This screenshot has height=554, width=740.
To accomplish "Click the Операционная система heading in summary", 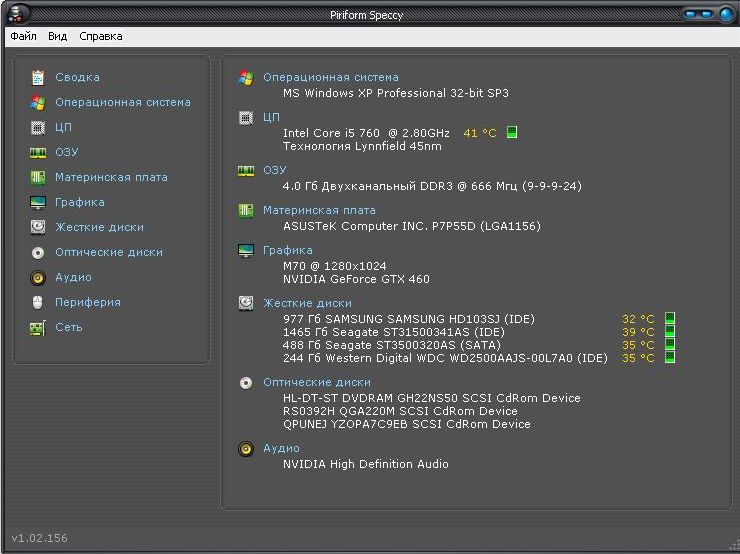I will coord(331,77).
